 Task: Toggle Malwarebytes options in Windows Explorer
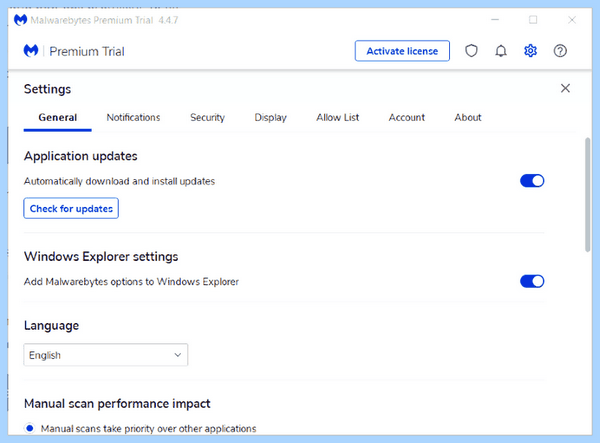tap(532, 282)
